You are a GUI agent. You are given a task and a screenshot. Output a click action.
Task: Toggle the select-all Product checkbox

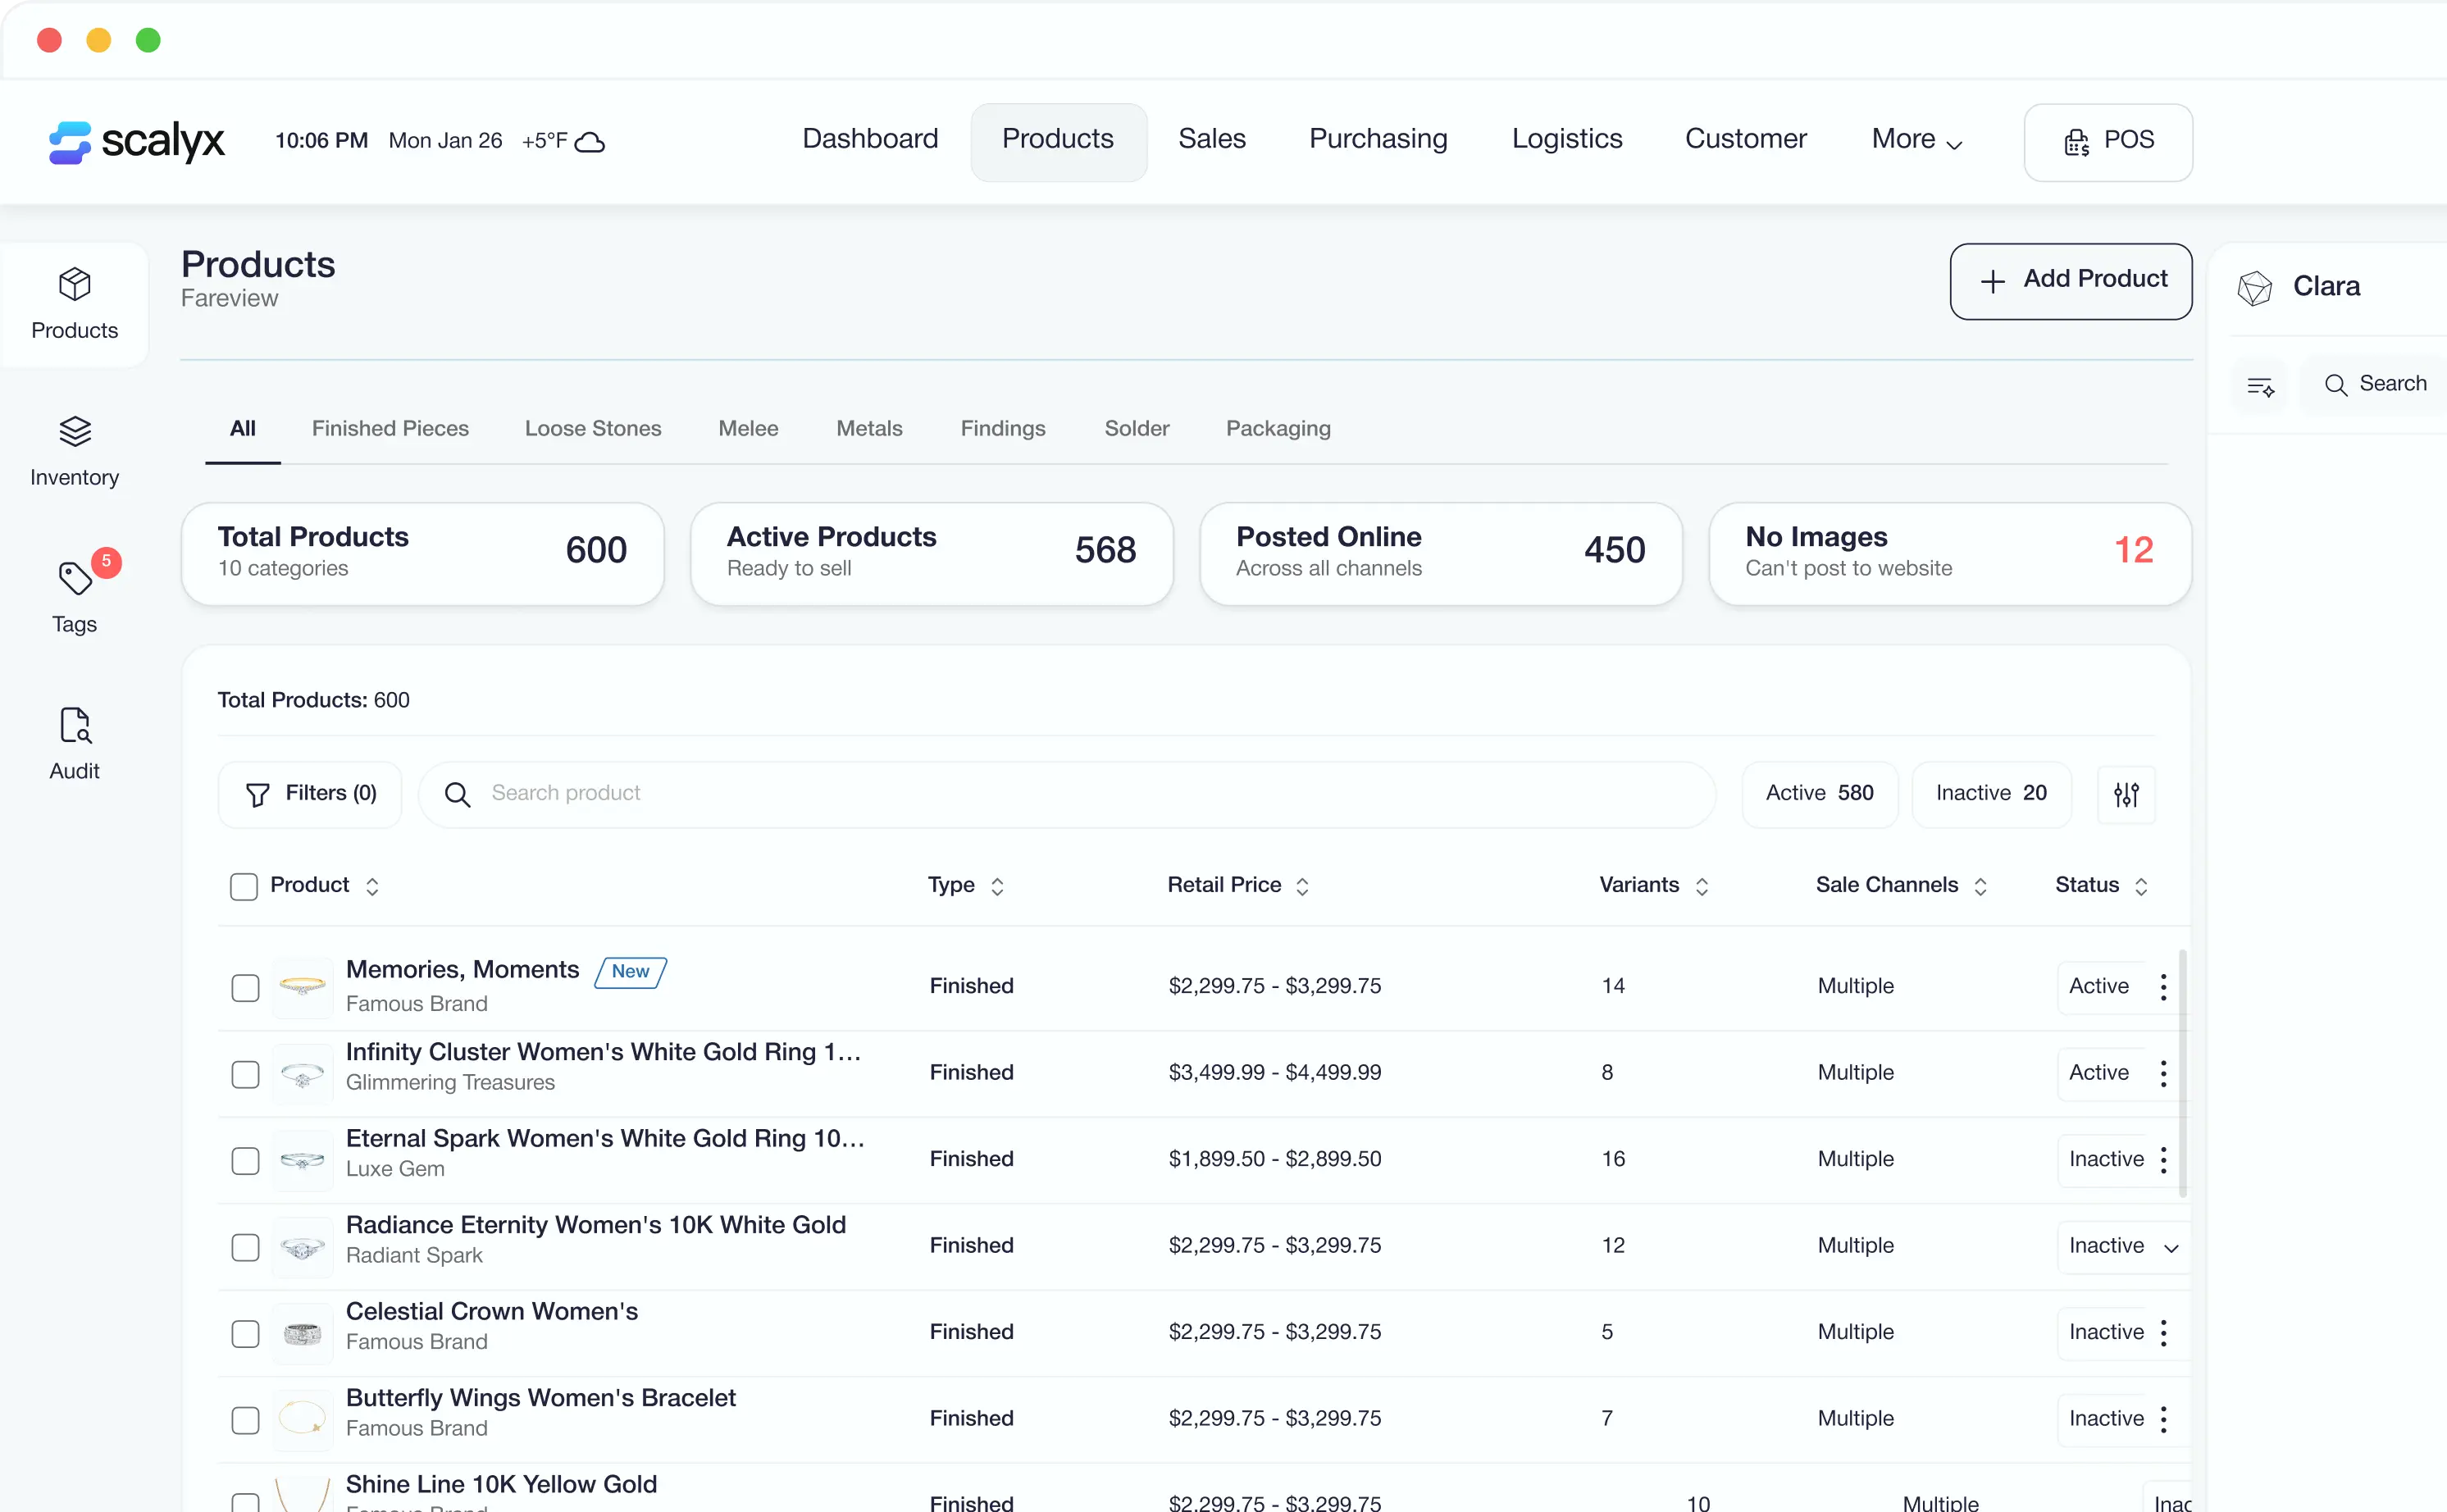[243, 886]
